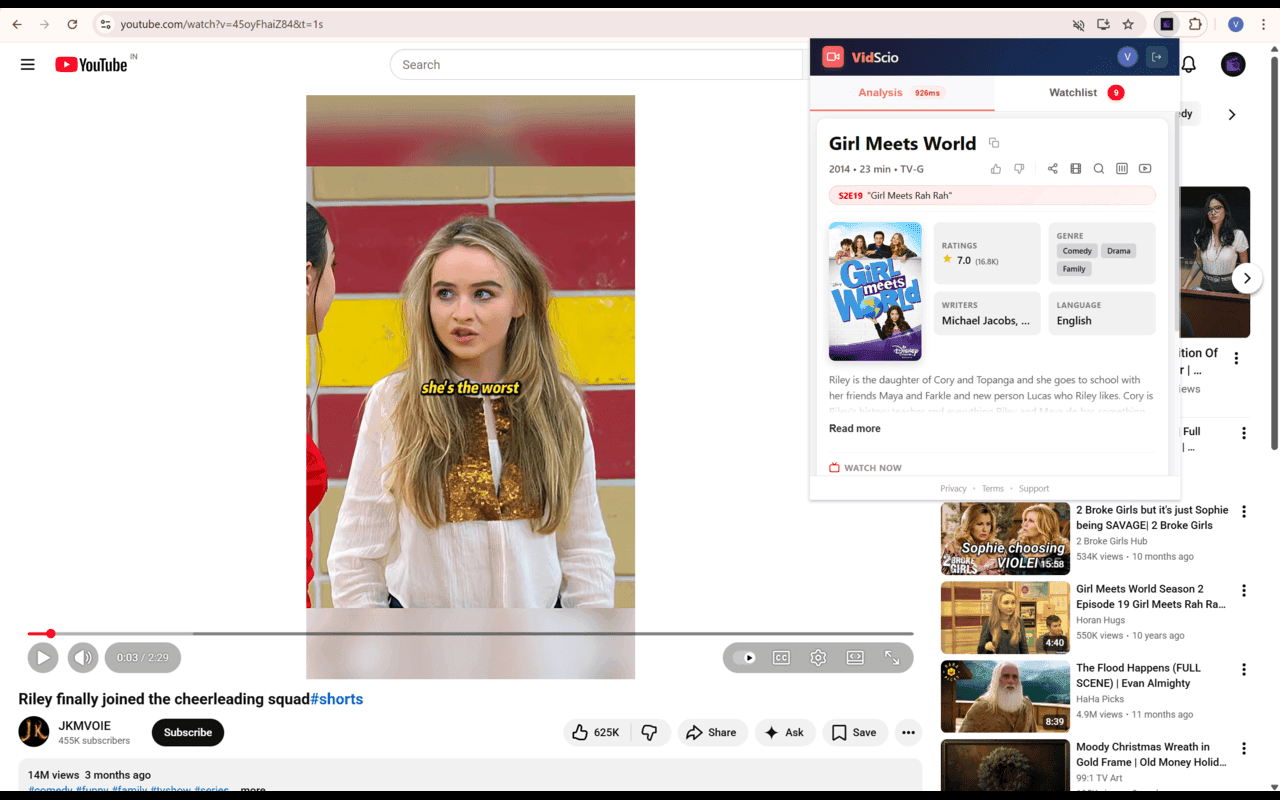The width and height of the screenshot is (1280, 800).
Task: Open options for The Flood Happens video
Action: [x=1244, y=670]
